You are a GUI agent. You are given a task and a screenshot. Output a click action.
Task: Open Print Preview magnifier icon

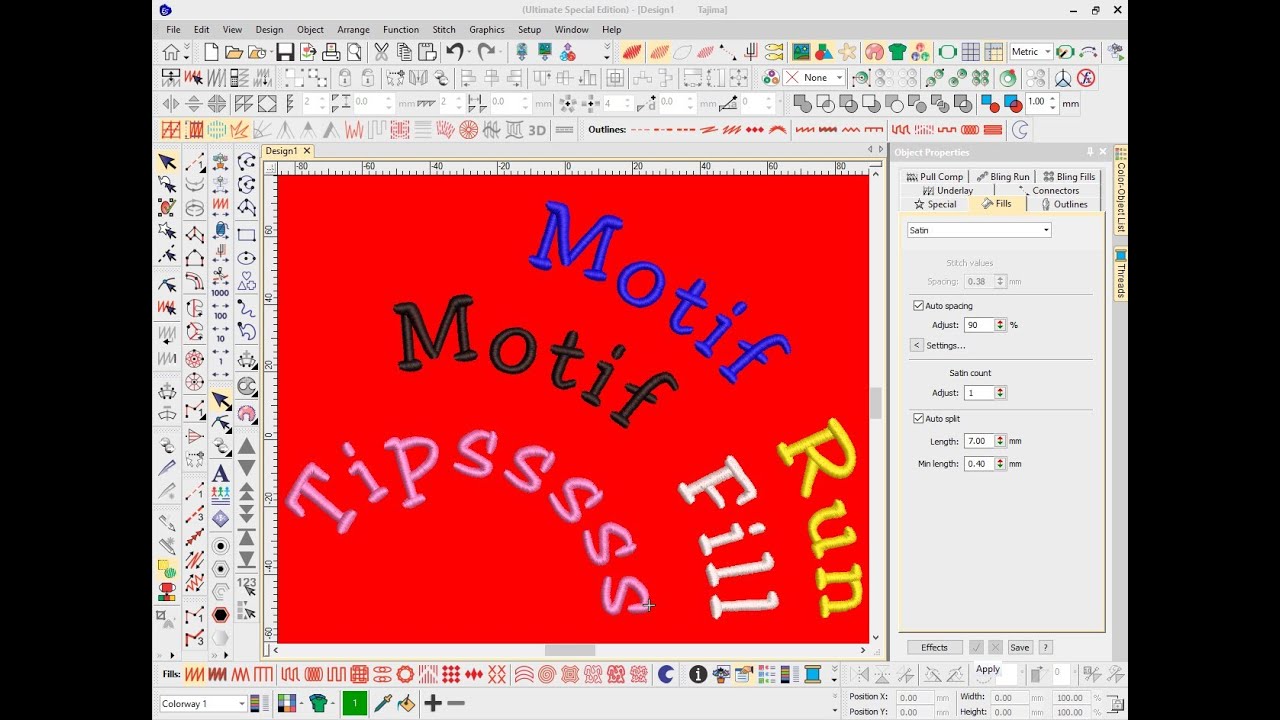(x=354, y=53)
